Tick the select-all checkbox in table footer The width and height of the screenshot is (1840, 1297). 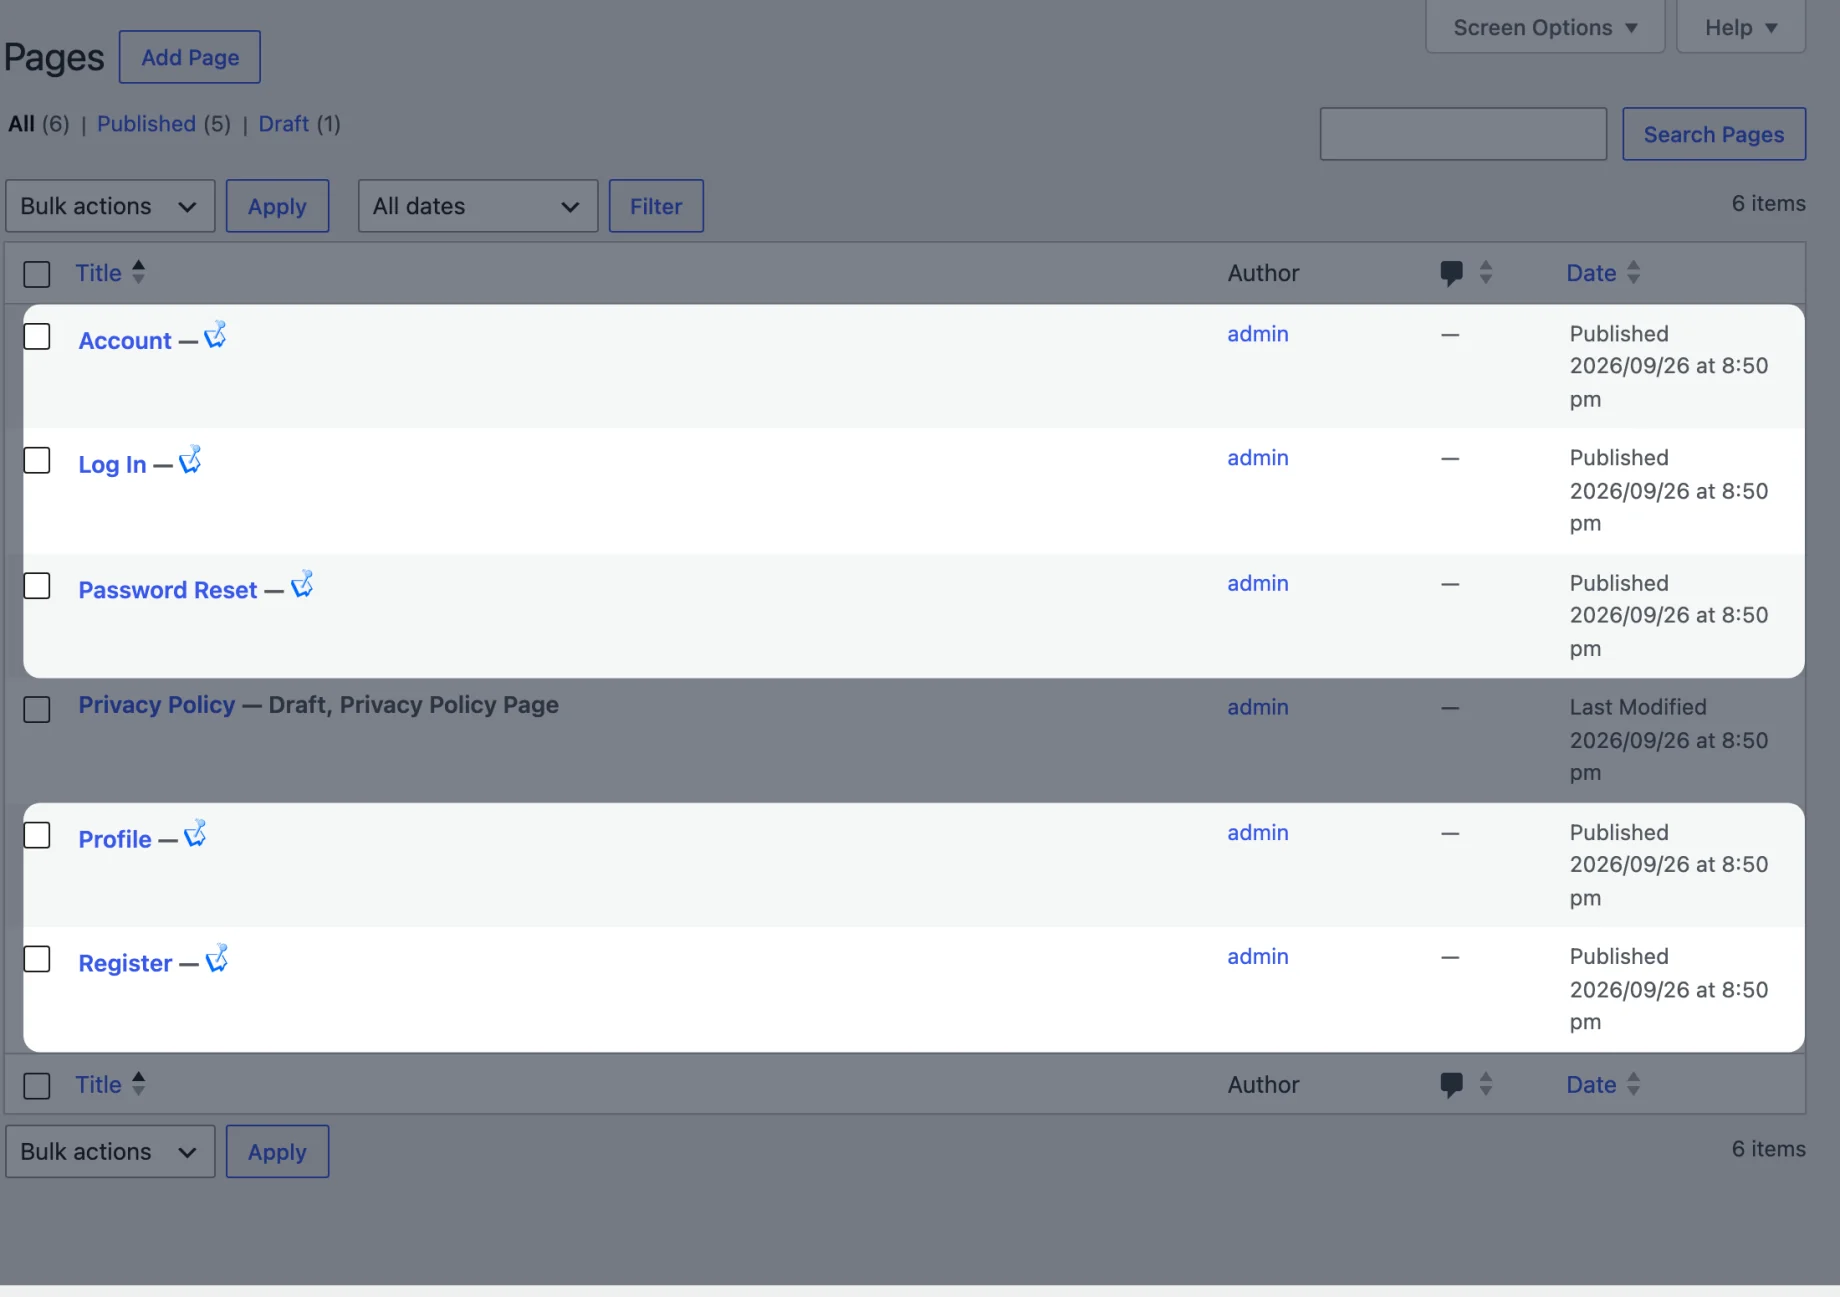pyautogui.click(x=37, y=1086)
